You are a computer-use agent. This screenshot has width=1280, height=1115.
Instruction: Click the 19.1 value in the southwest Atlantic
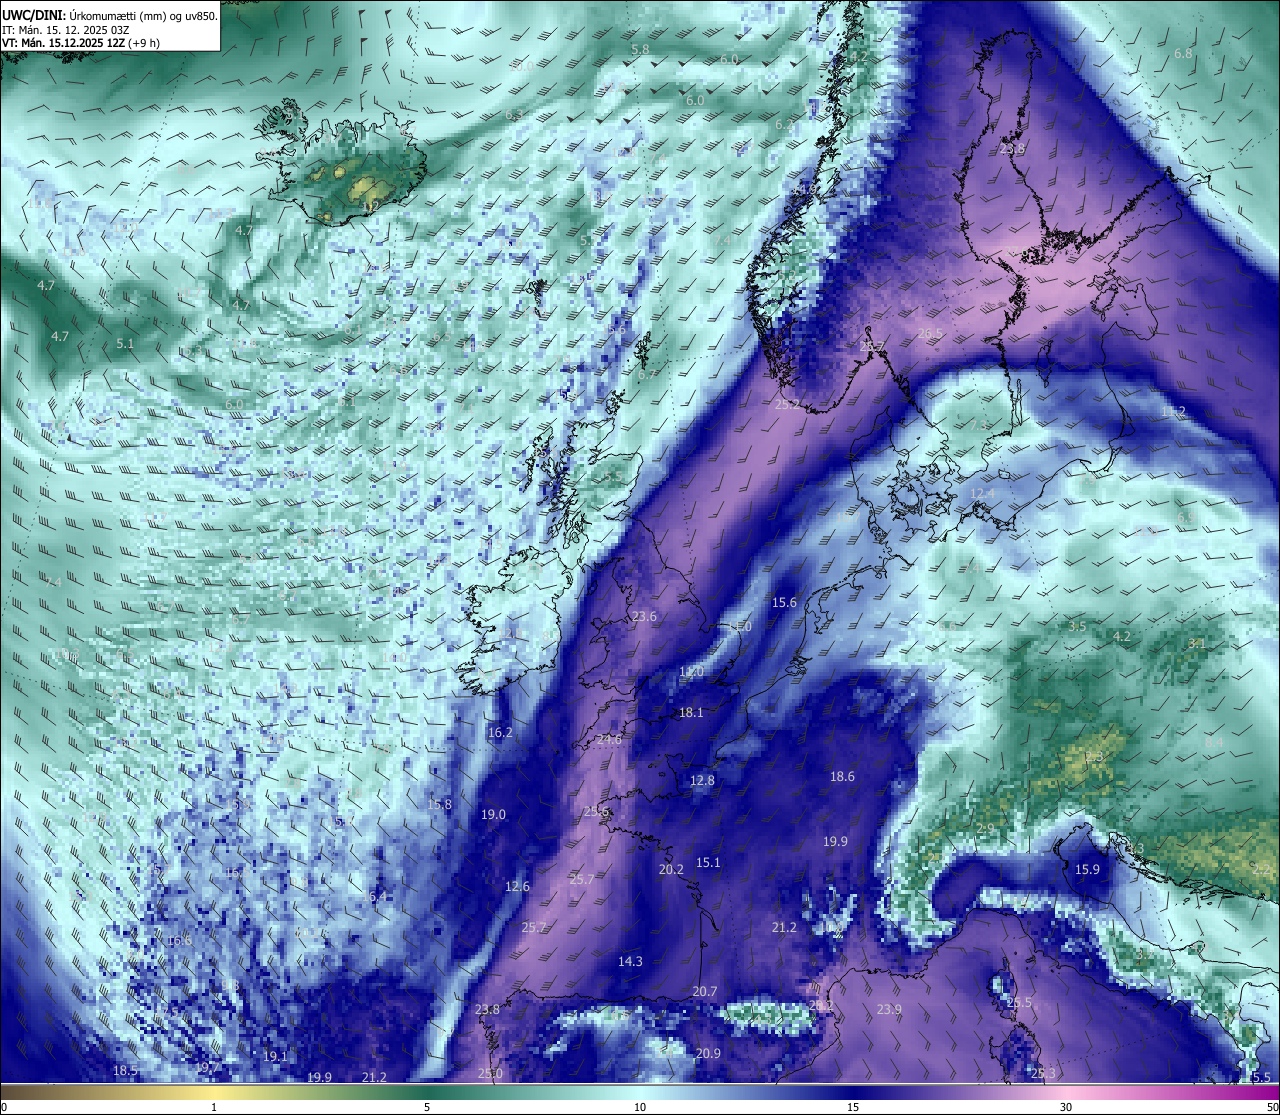tap(275, 1056)
